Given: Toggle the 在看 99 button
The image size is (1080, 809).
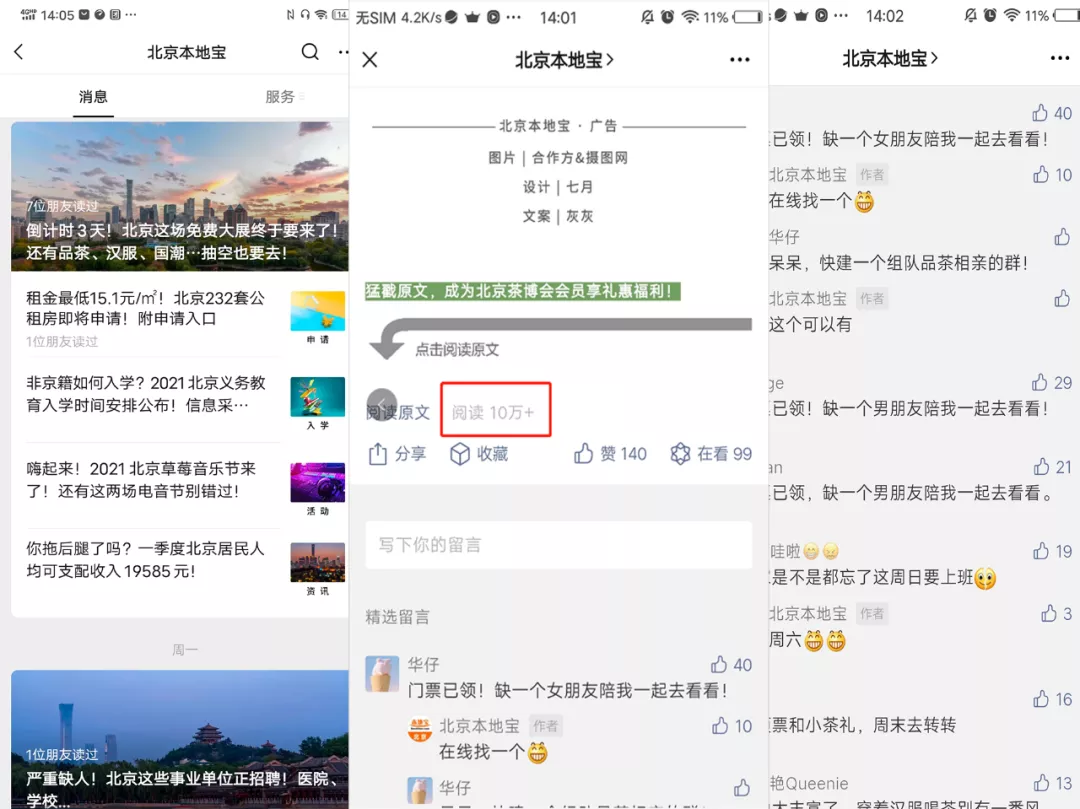Looking at the screenshot, I should click(681, 454).
